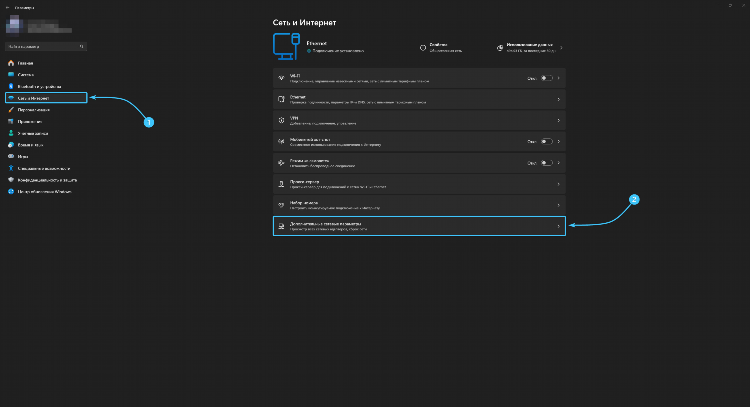
Task: Open Конфиденциальность и защита in the sidebar
Action: coord(46,180)
